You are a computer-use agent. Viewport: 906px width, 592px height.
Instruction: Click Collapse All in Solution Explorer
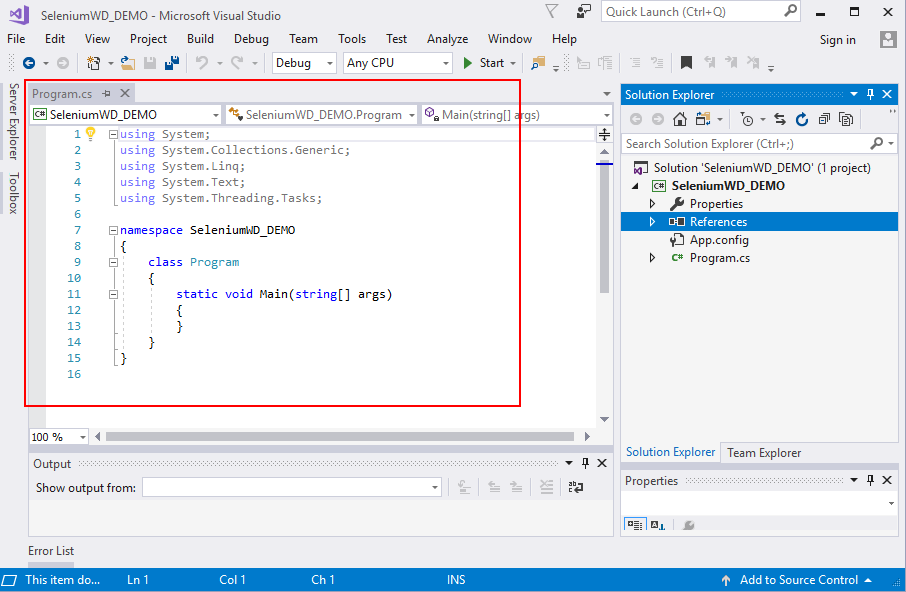click(x=824, y=119)
